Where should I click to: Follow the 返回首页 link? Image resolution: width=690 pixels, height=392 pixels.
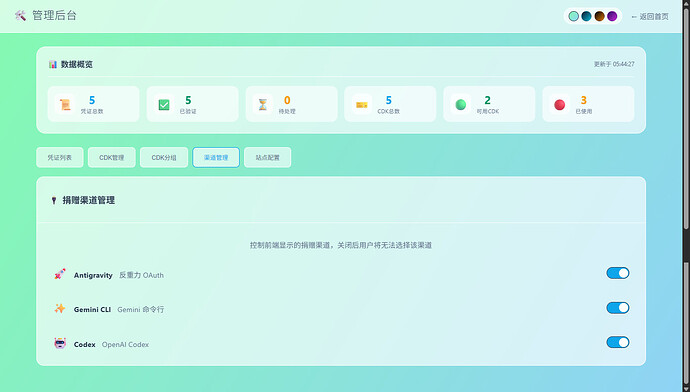[x=650, y=17]
